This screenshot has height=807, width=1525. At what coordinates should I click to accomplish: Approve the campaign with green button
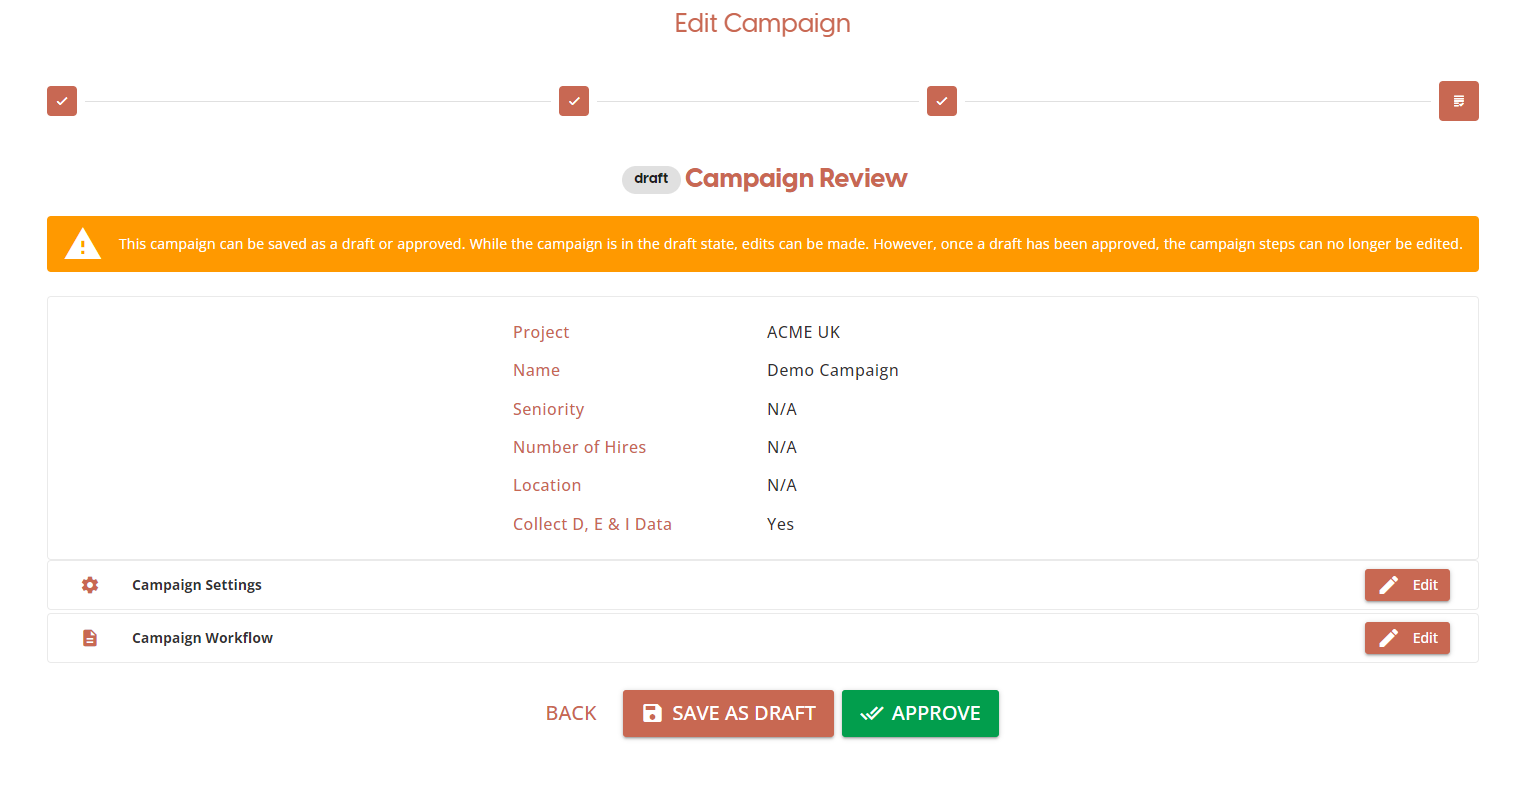(x=920, y=713)
